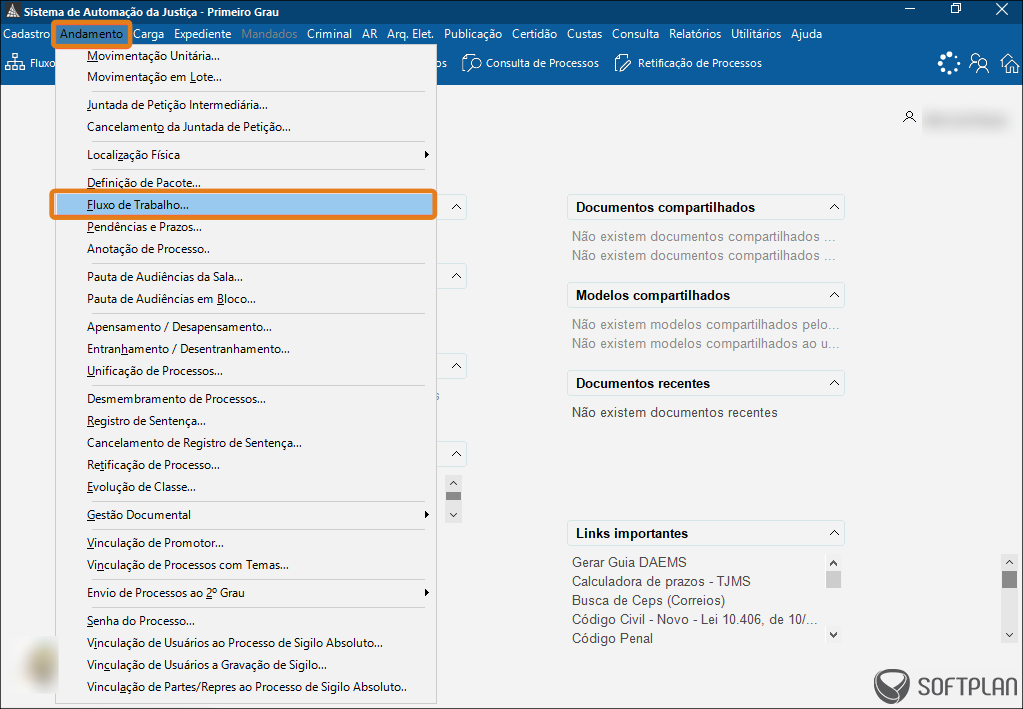
Task: Open the Certidão menu
Action: (x=534, y=34)
